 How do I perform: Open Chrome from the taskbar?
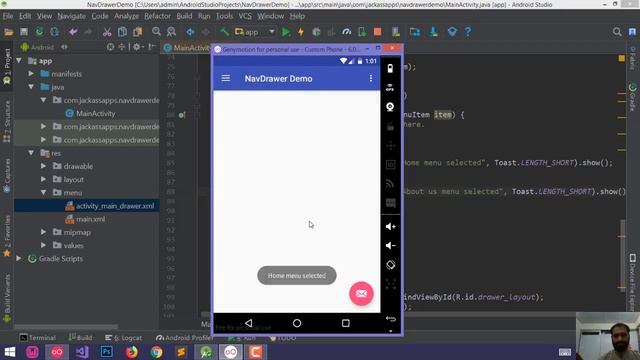[156, 352]
